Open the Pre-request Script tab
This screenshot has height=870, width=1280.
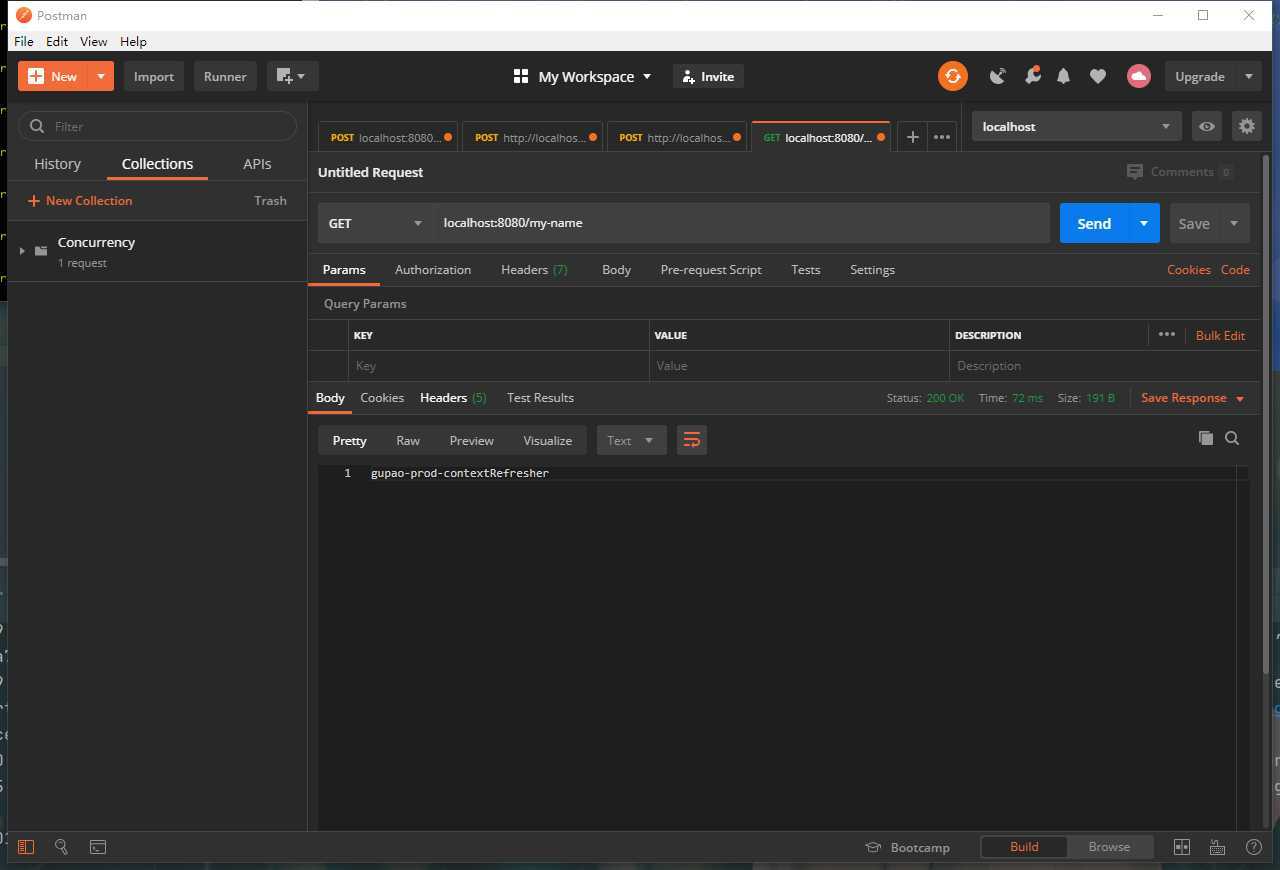click(x=711, y=270)
